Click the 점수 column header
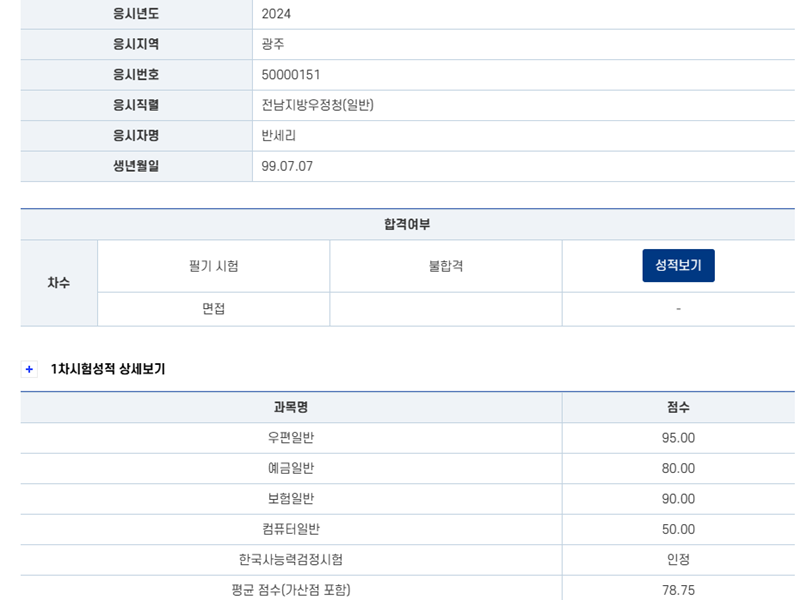This screenshot has height=600, width=800. [678, 407]
